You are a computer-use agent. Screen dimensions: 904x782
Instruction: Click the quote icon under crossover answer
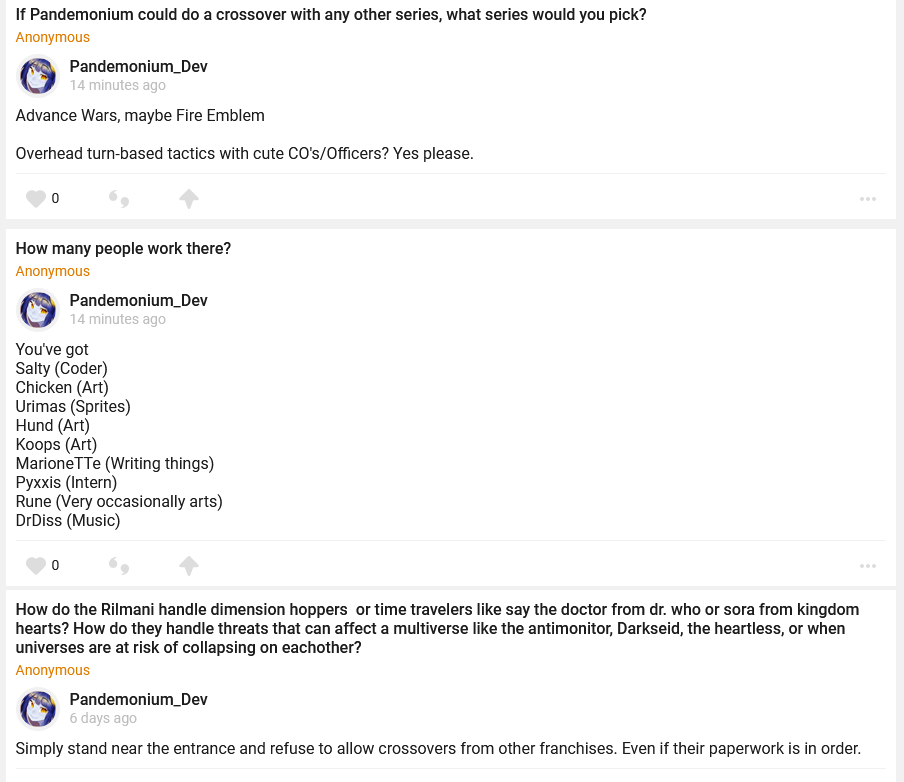[x=119, y=199]
